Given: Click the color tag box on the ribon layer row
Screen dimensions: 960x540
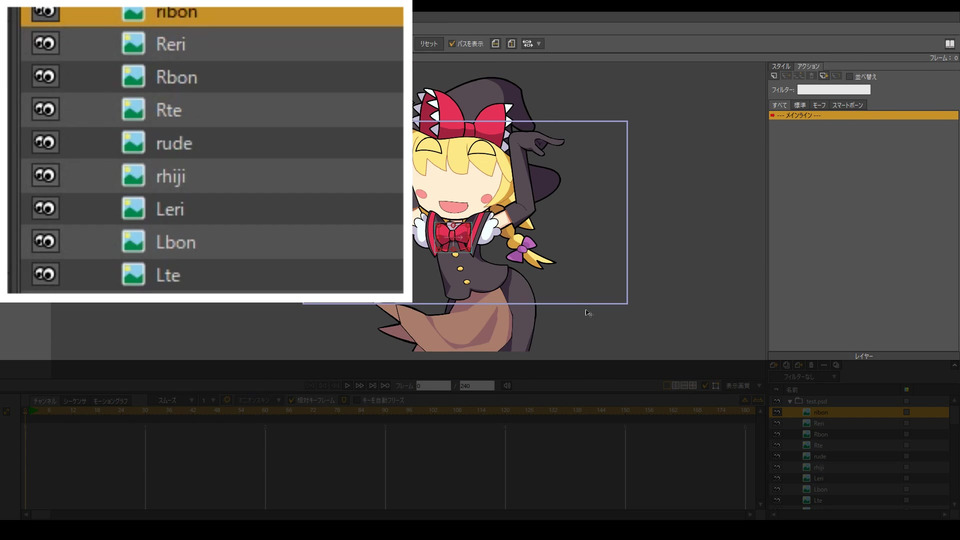Looking at the screenshot, I should (906, 412).
